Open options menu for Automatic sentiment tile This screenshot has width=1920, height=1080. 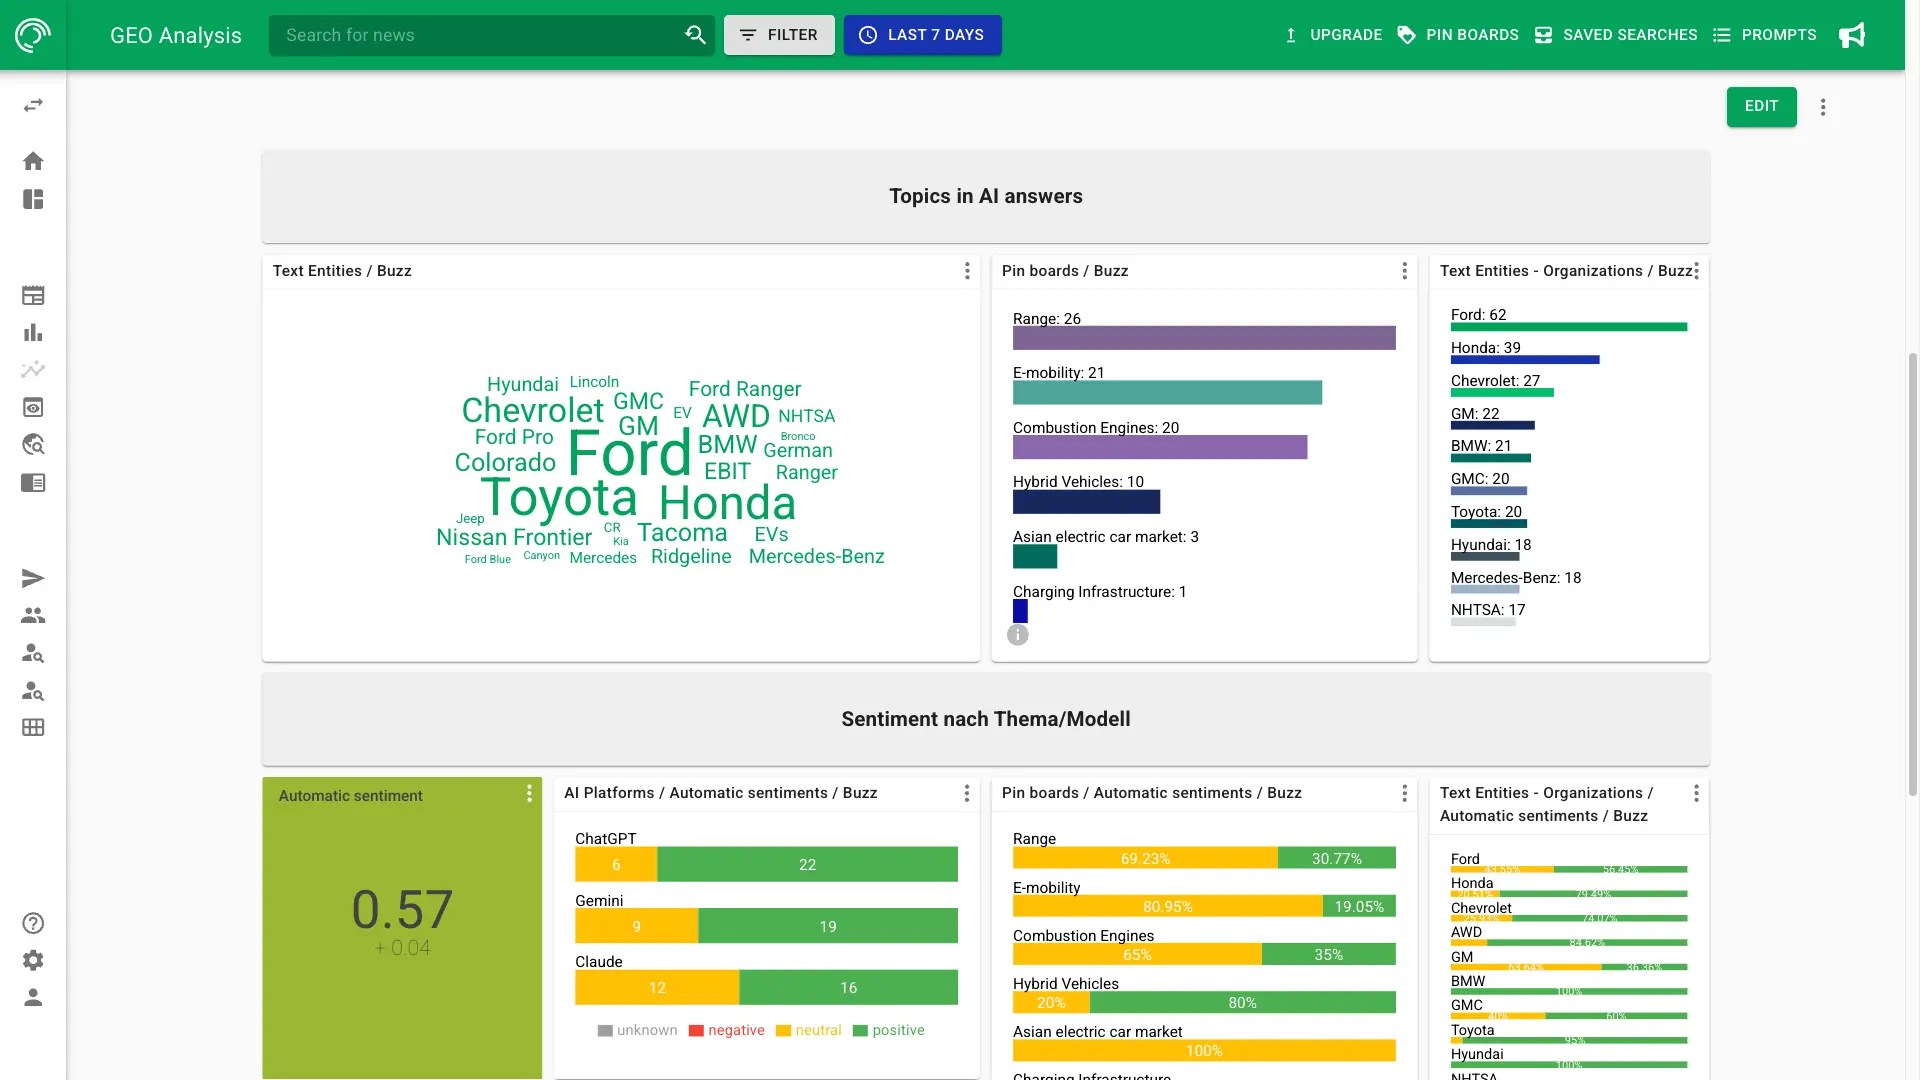(x=529, y=794)
